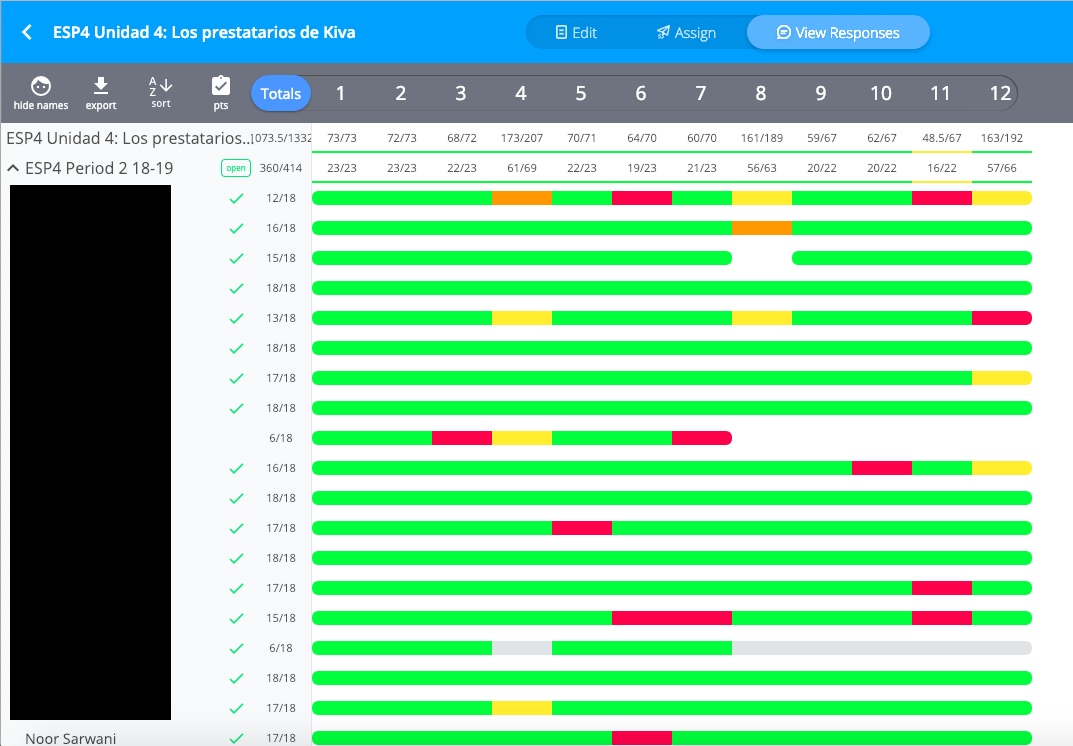Click the back arrow beside the assignment title
Viewport: 1073px width, 746px height.
pyautogui.click(x=25, y=31)
